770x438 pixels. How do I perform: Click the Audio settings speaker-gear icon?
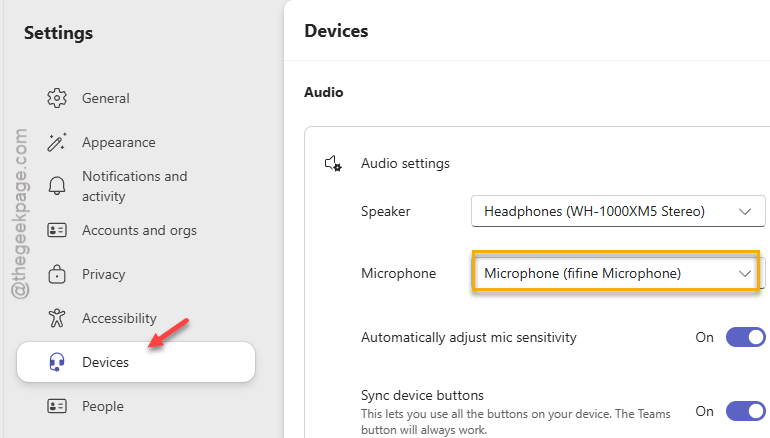(x=333, y=164)
